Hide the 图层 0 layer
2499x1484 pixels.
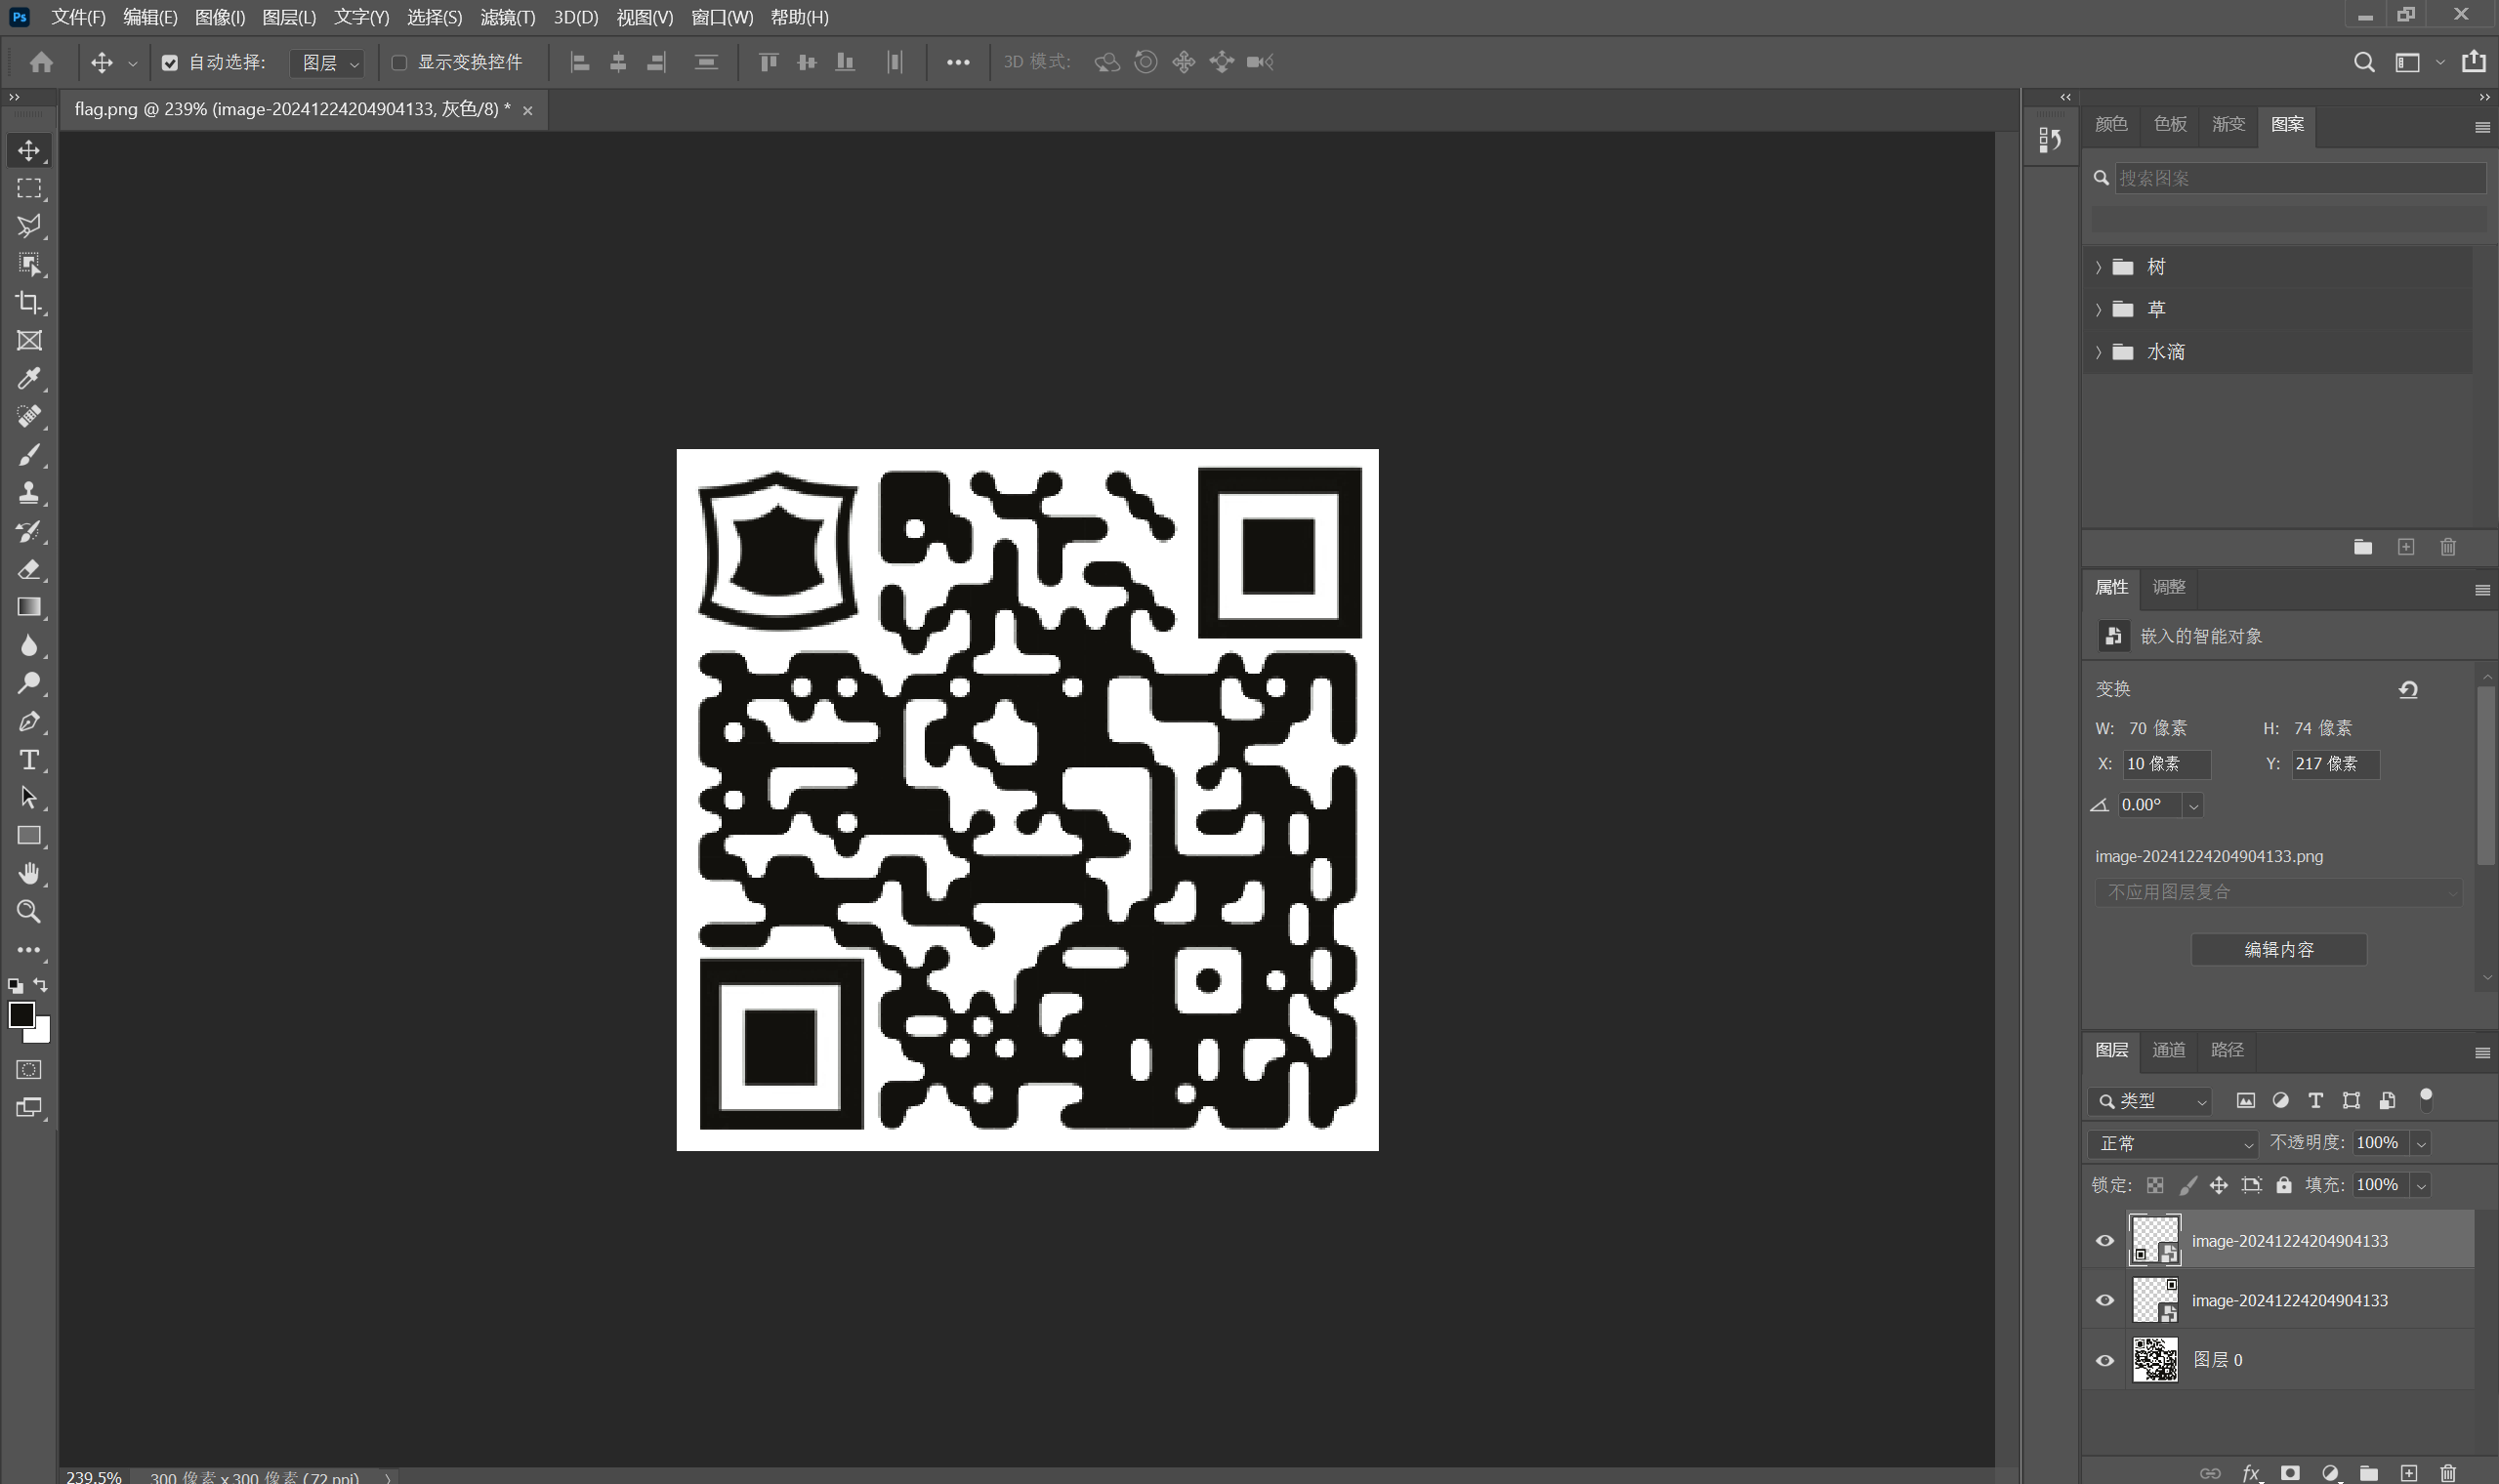coord(2105,1360)
